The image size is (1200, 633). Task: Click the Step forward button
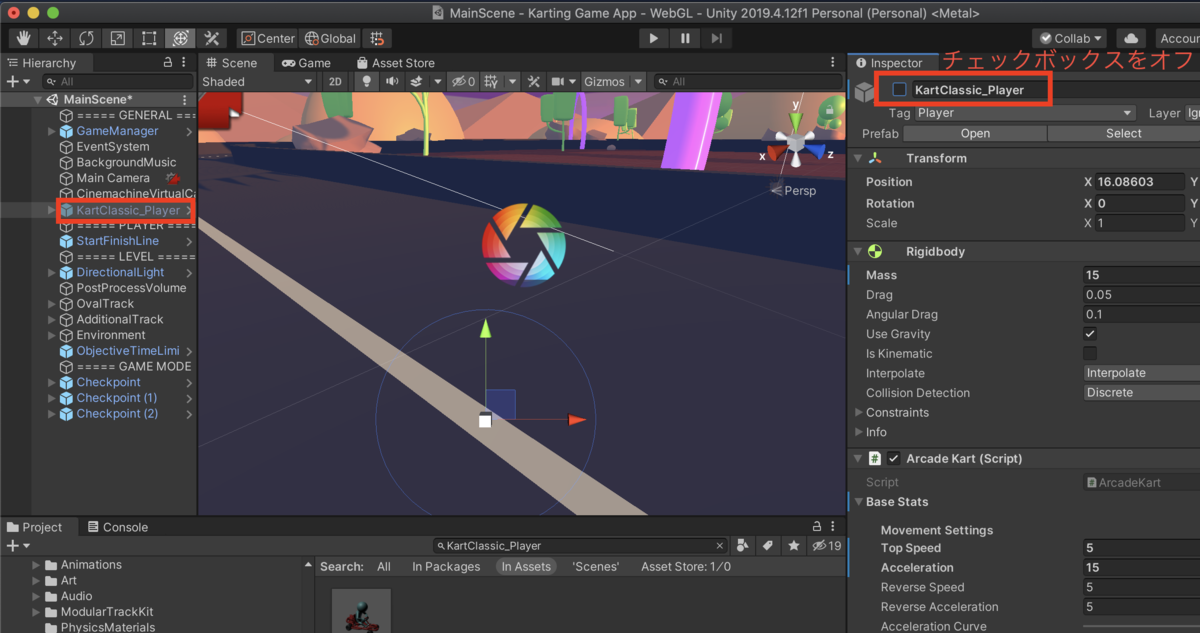716,38
